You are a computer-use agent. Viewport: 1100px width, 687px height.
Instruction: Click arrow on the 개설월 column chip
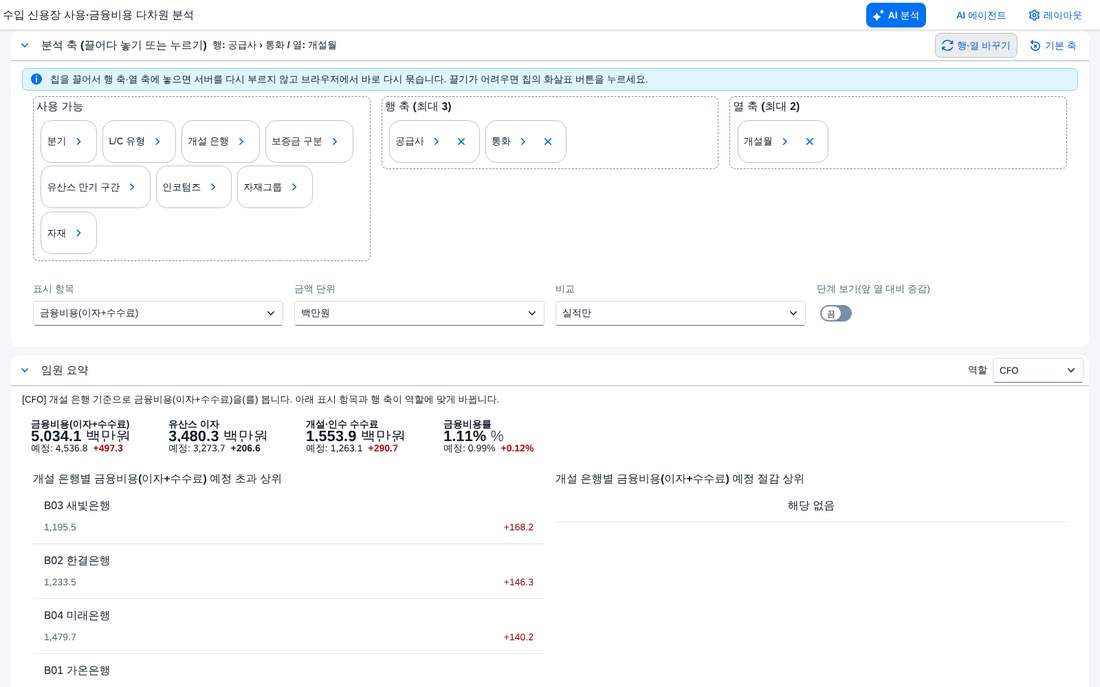784,142
